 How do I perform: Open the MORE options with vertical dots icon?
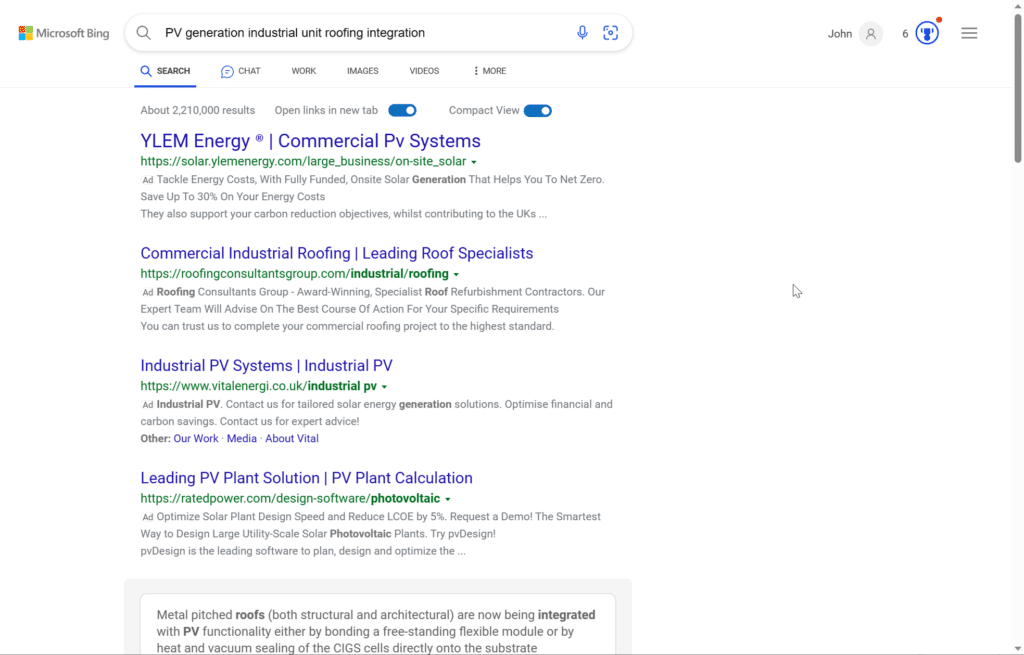478,70
